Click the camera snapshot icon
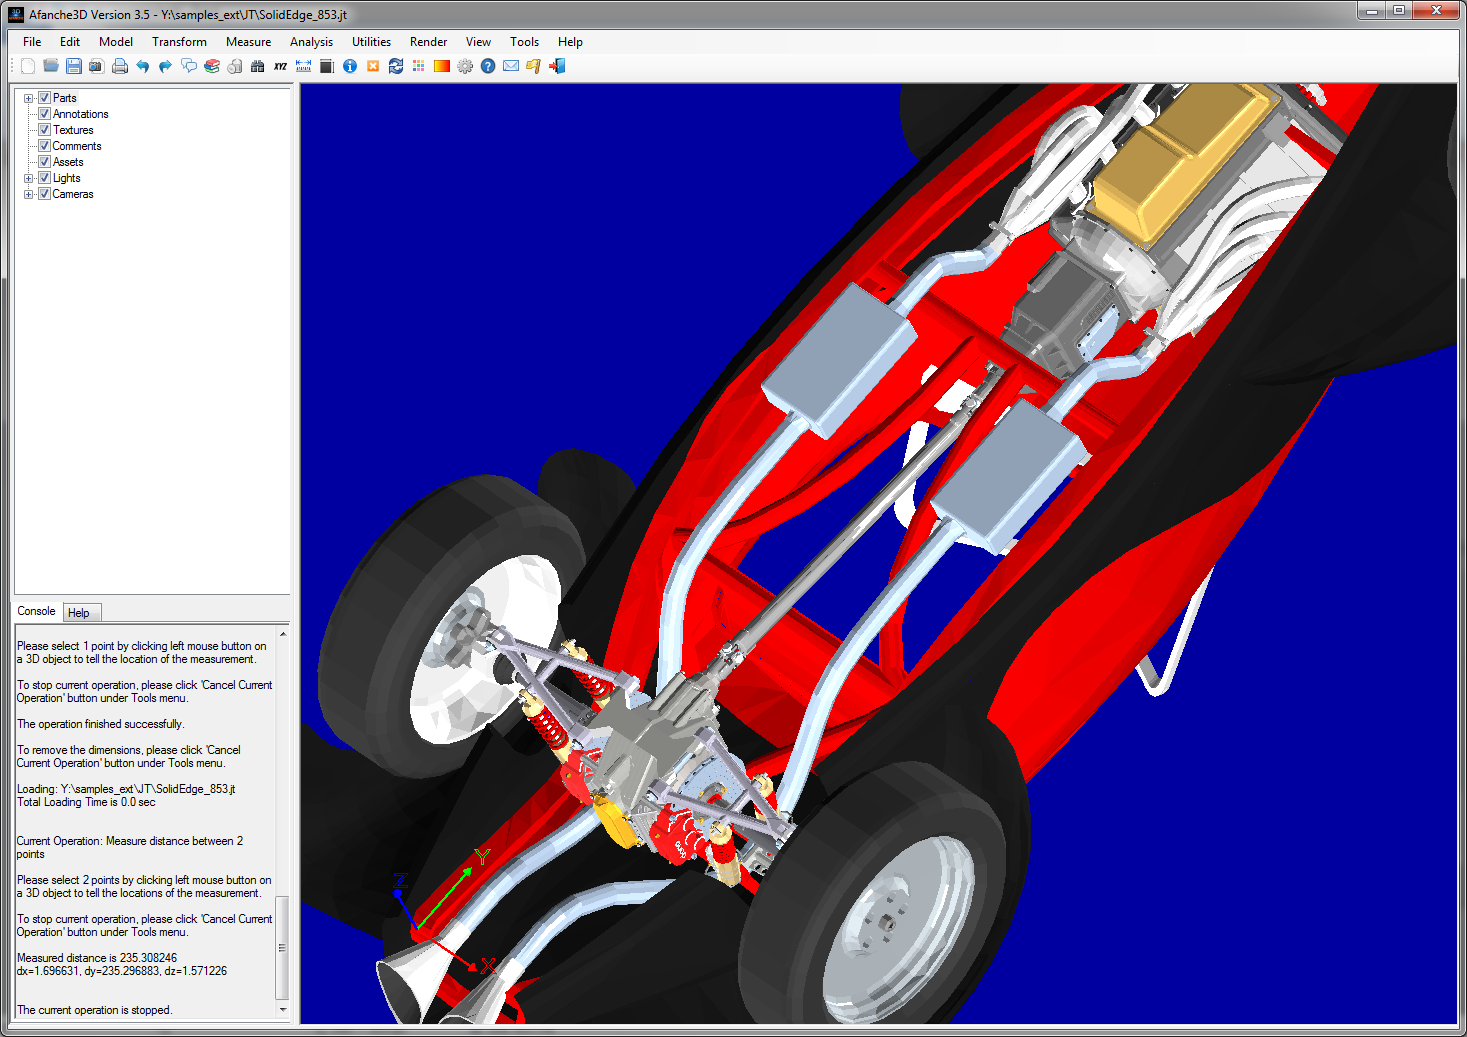 point(96,66)
